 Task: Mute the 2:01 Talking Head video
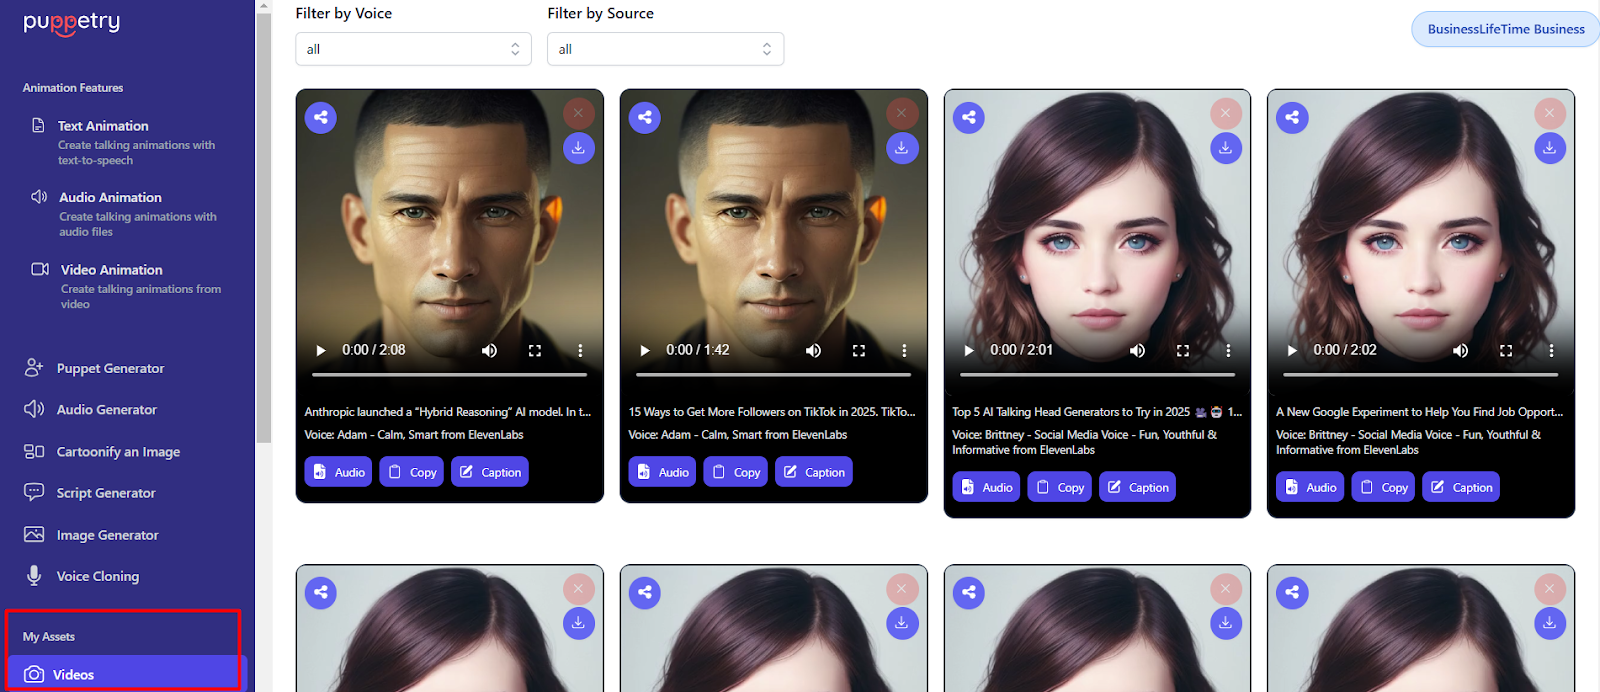1137,350
